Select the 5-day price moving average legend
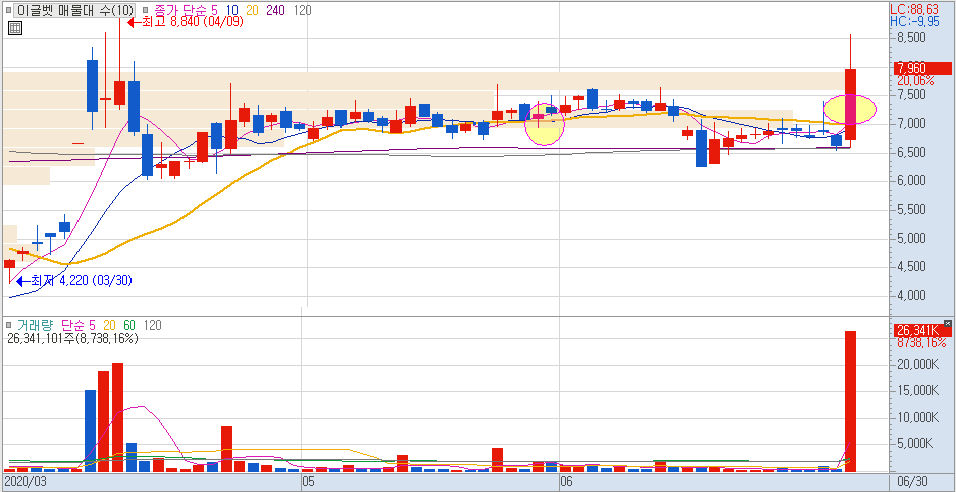This screenshot has width=956, height=492. [213, 10]
